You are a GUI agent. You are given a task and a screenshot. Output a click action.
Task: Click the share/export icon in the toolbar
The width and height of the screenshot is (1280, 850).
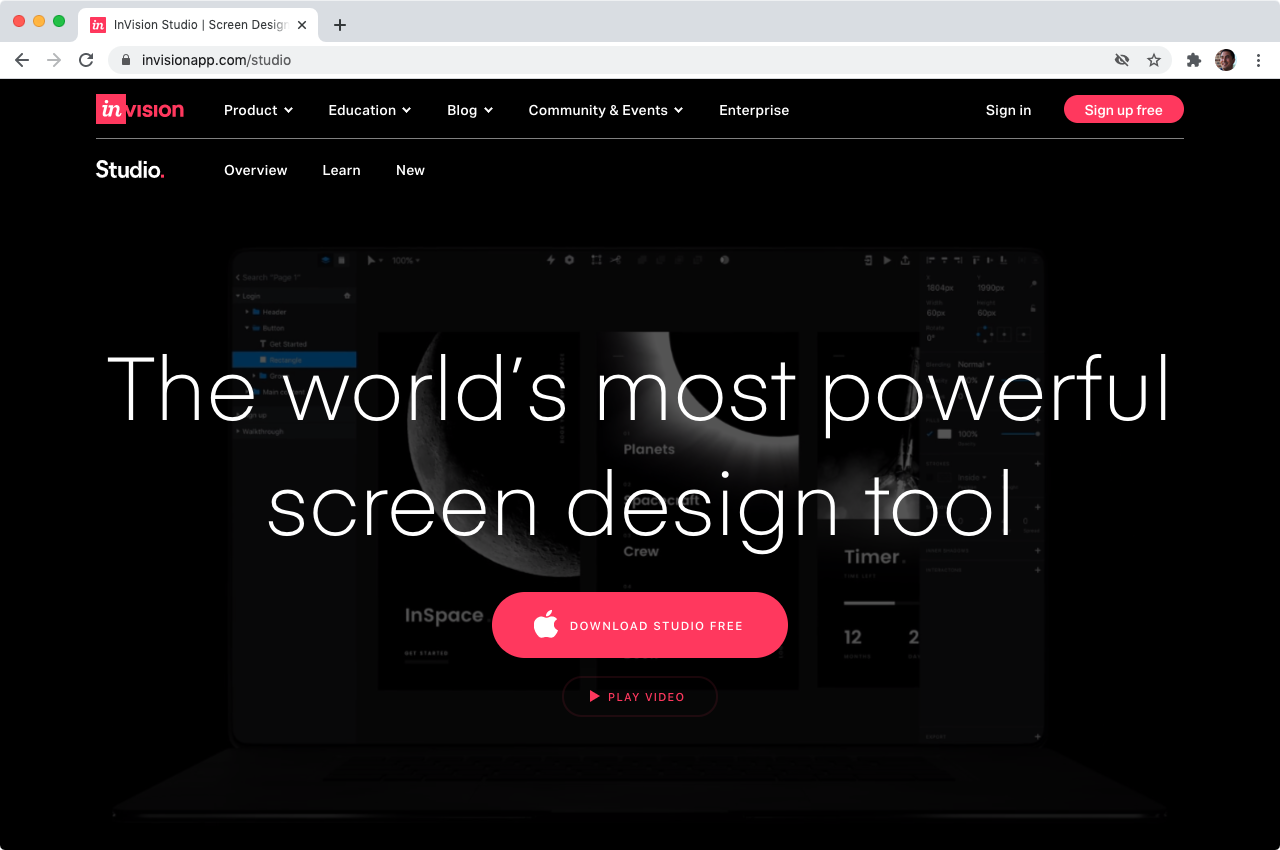click(x=907, y=259)
